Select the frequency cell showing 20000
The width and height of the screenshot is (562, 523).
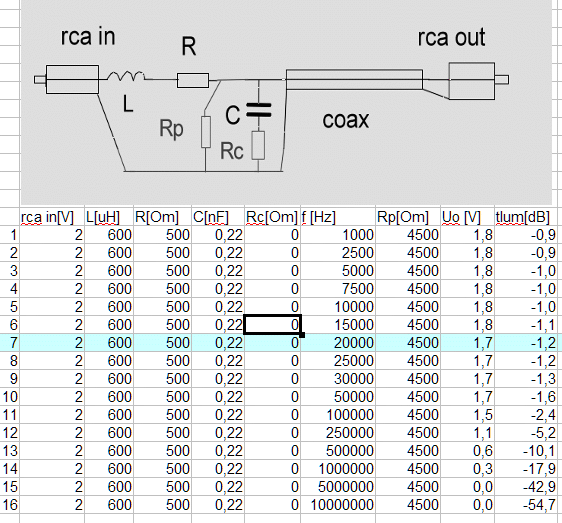click(x=338, y=343)
